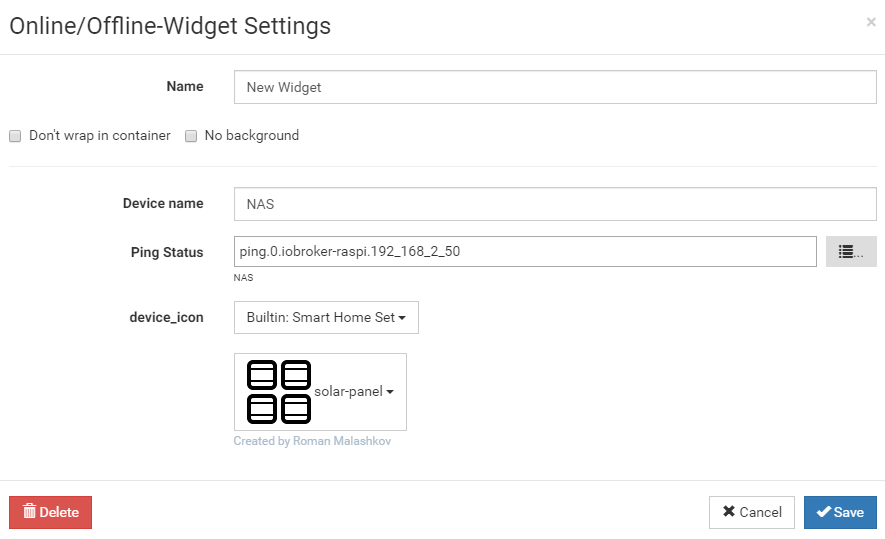Click the "device_icon" field label
This screenshot has height=539, width=885.
[166, 317]
